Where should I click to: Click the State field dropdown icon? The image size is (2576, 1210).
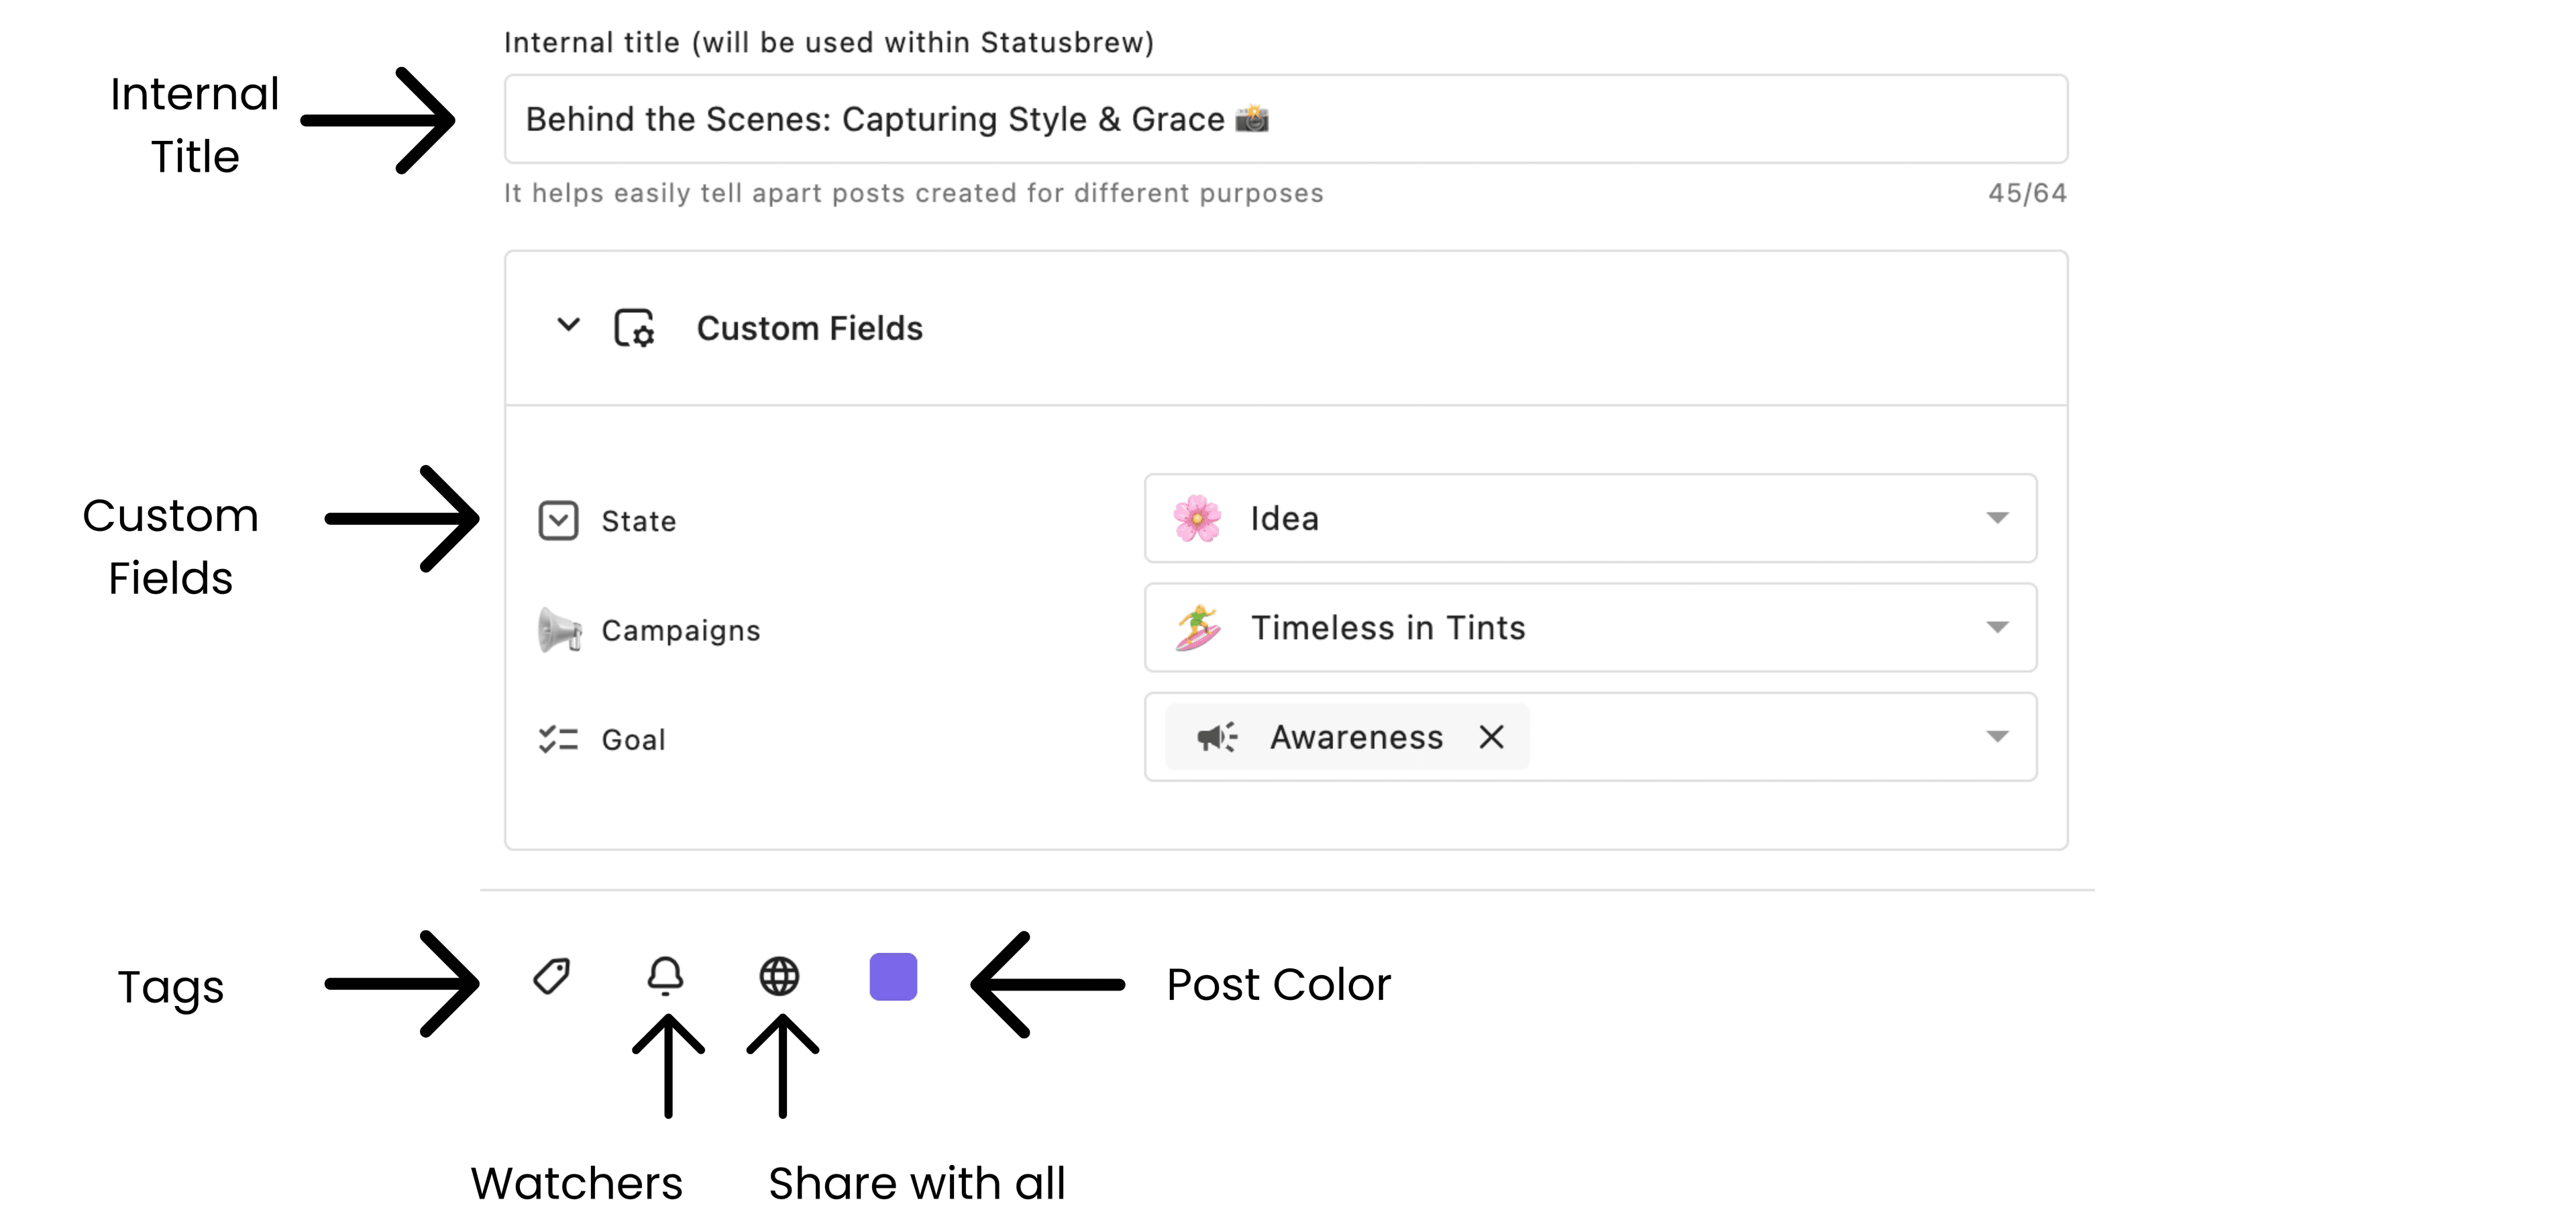point(558,521)
